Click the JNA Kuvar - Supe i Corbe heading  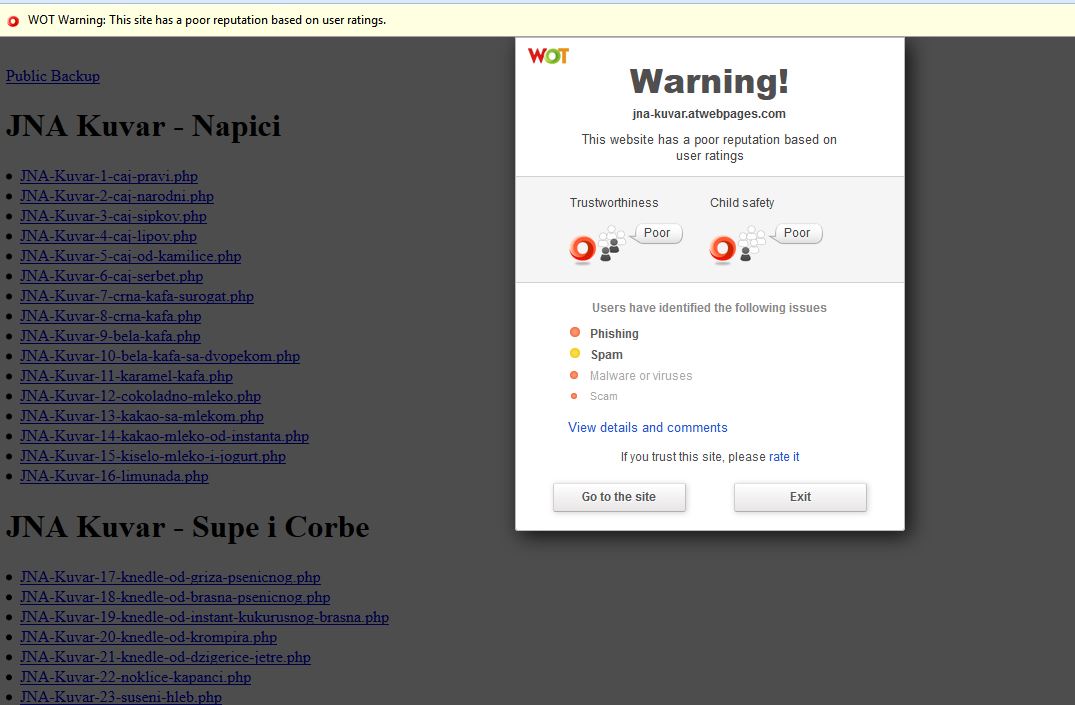(188, 527)
